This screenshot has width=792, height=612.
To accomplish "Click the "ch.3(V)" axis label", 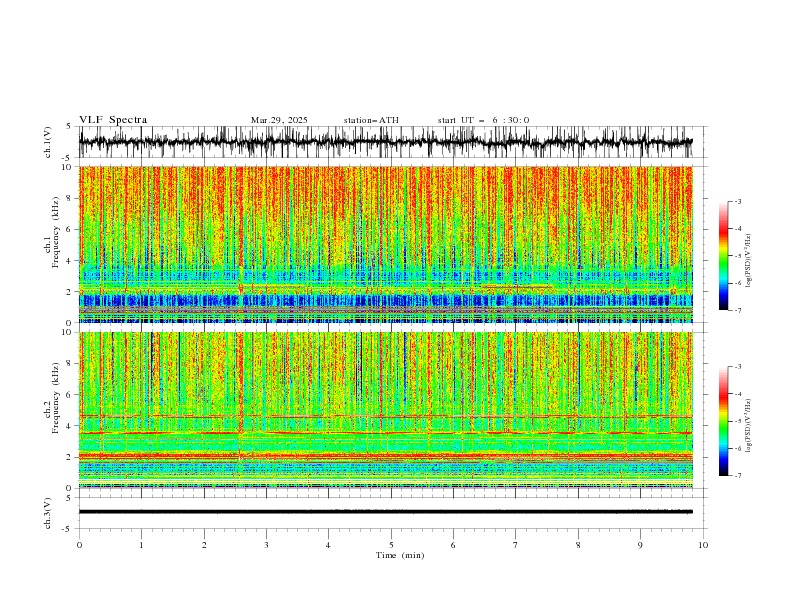I will [x=48, y=513].
